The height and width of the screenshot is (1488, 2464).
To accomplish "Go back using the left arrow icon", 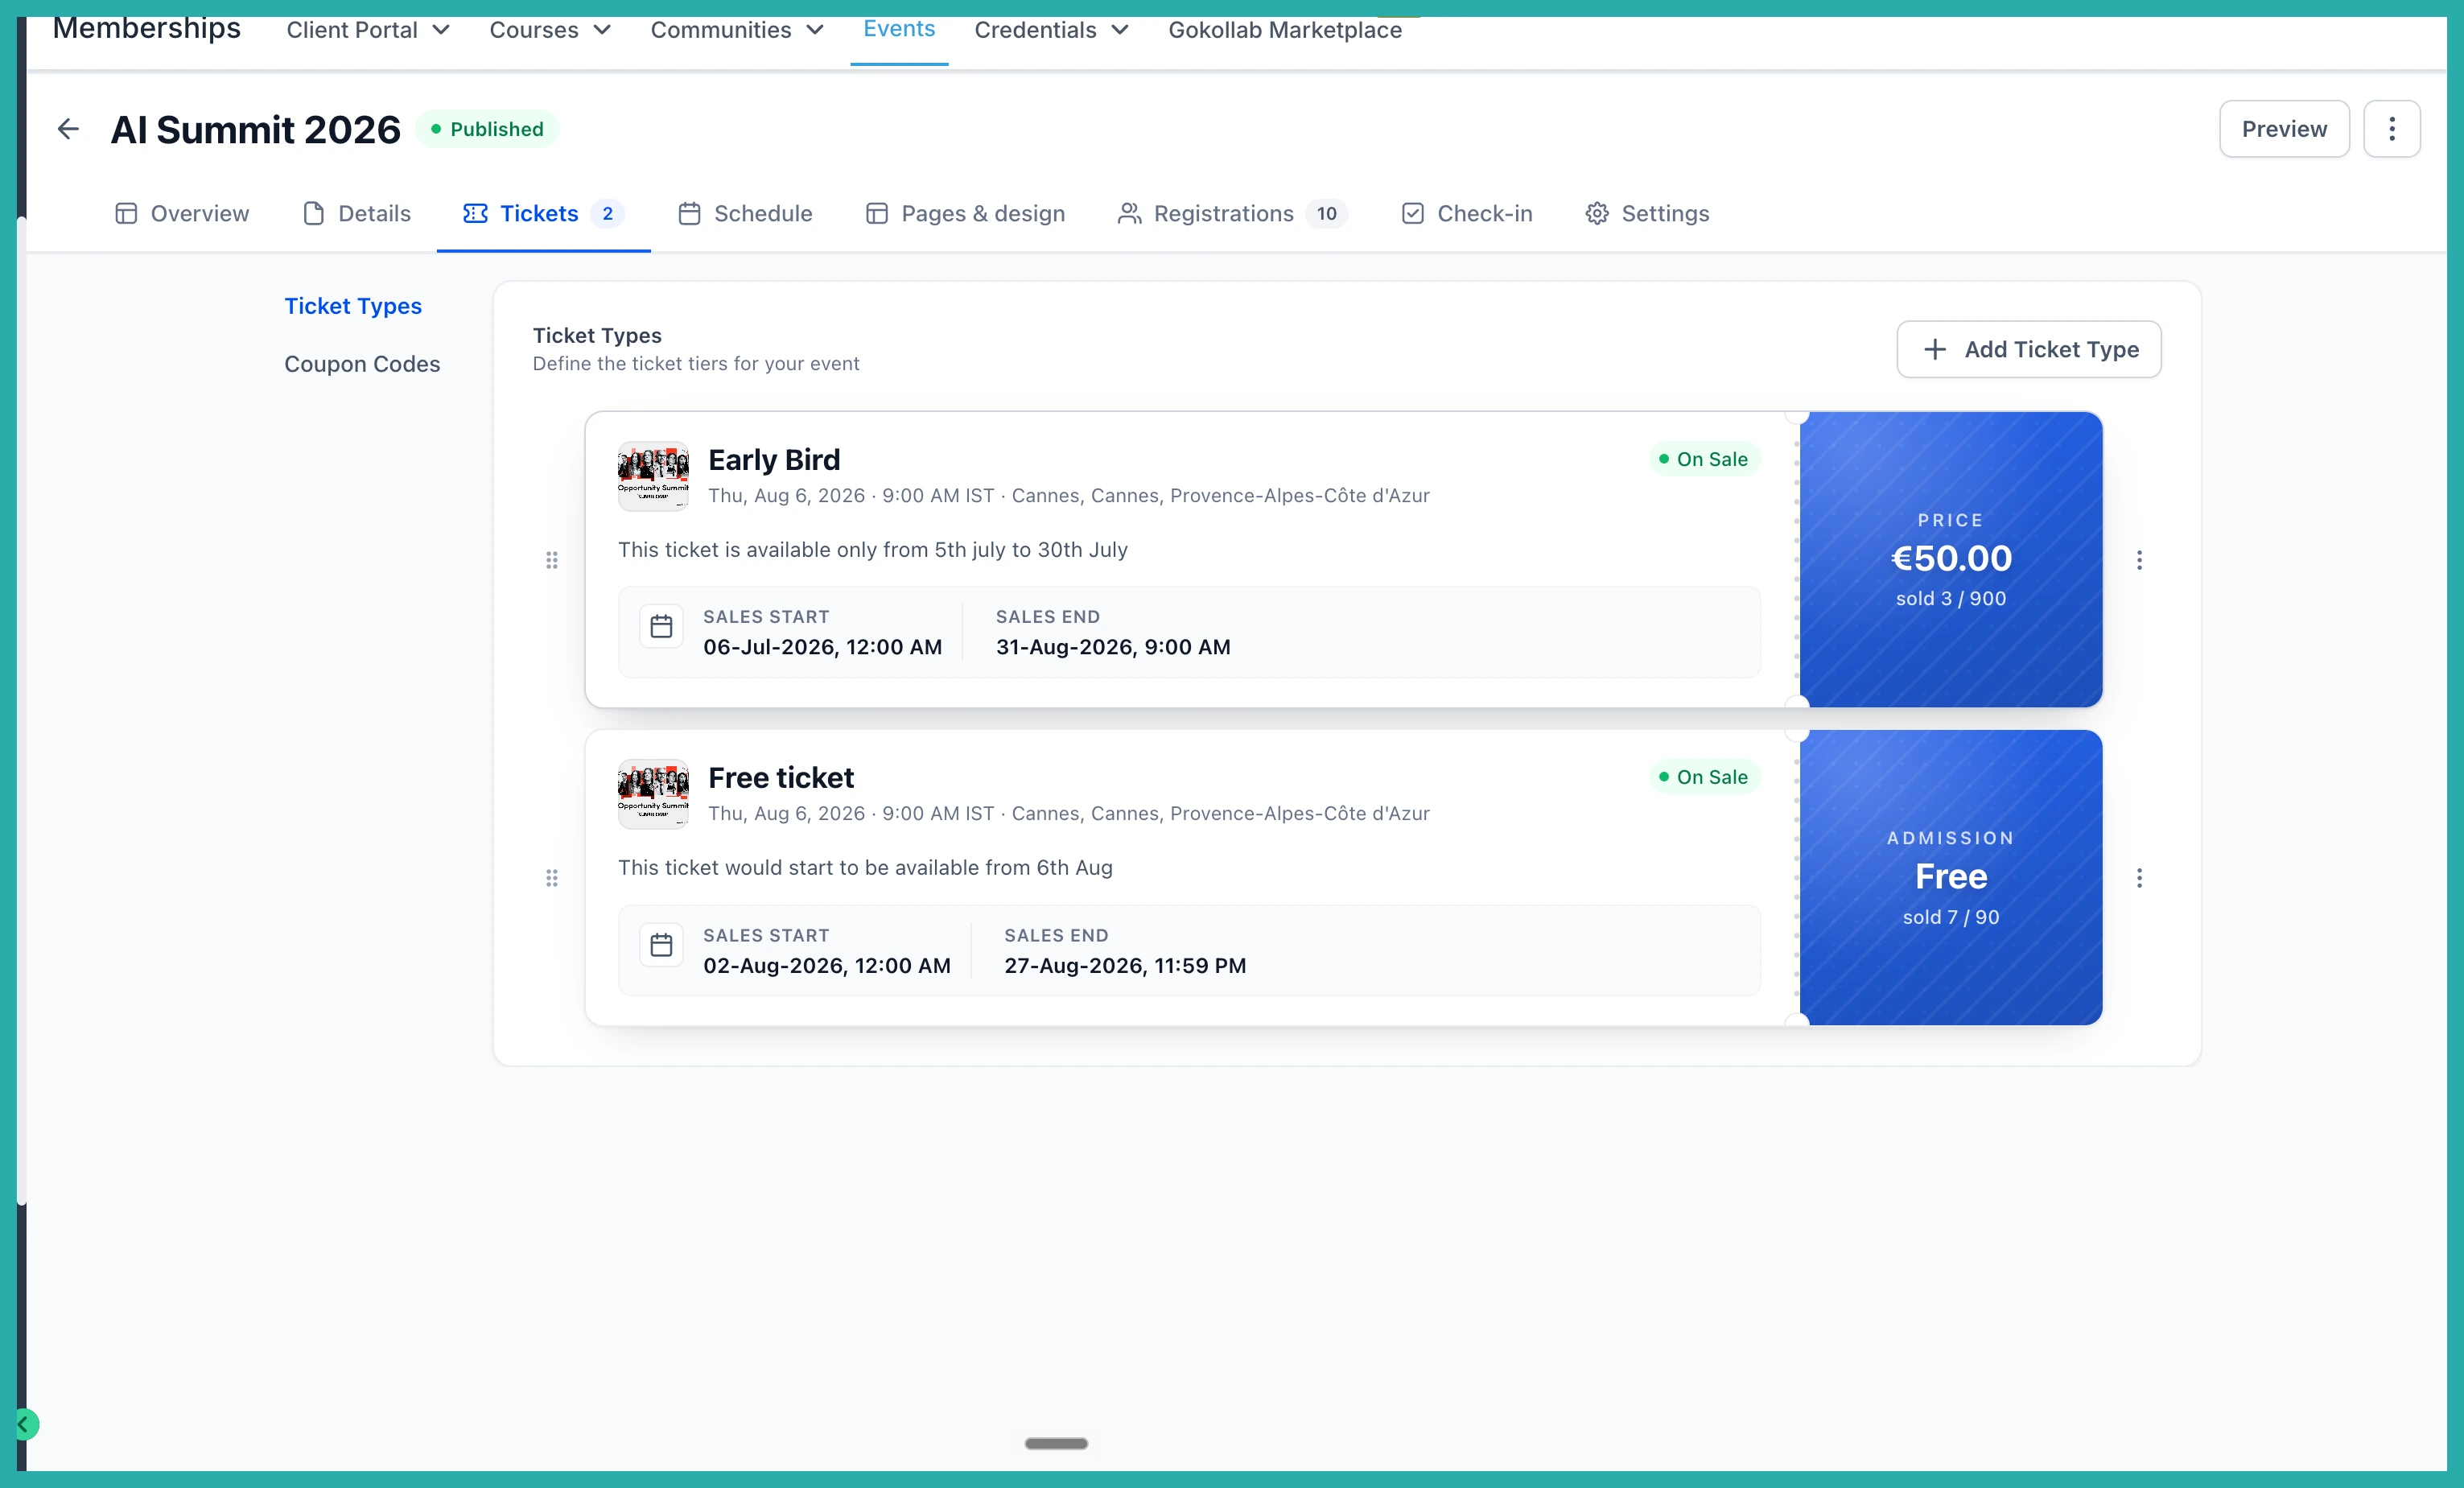I will [x=68, y=129].
